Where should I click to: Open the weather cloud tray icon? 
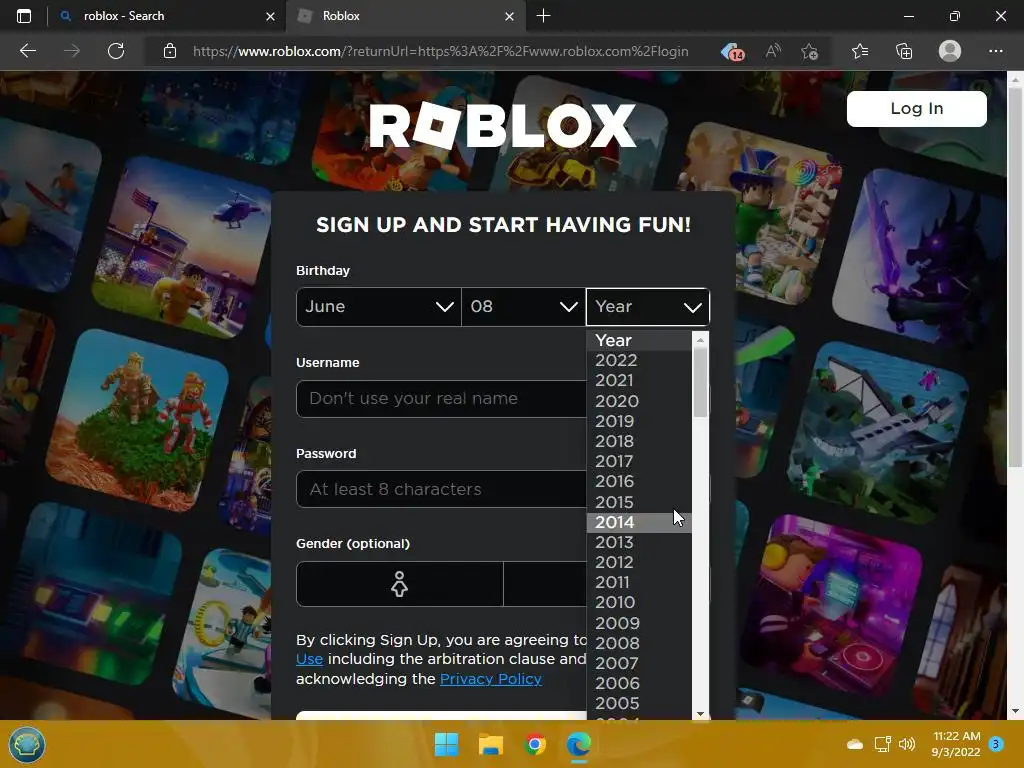coord(855,744)
